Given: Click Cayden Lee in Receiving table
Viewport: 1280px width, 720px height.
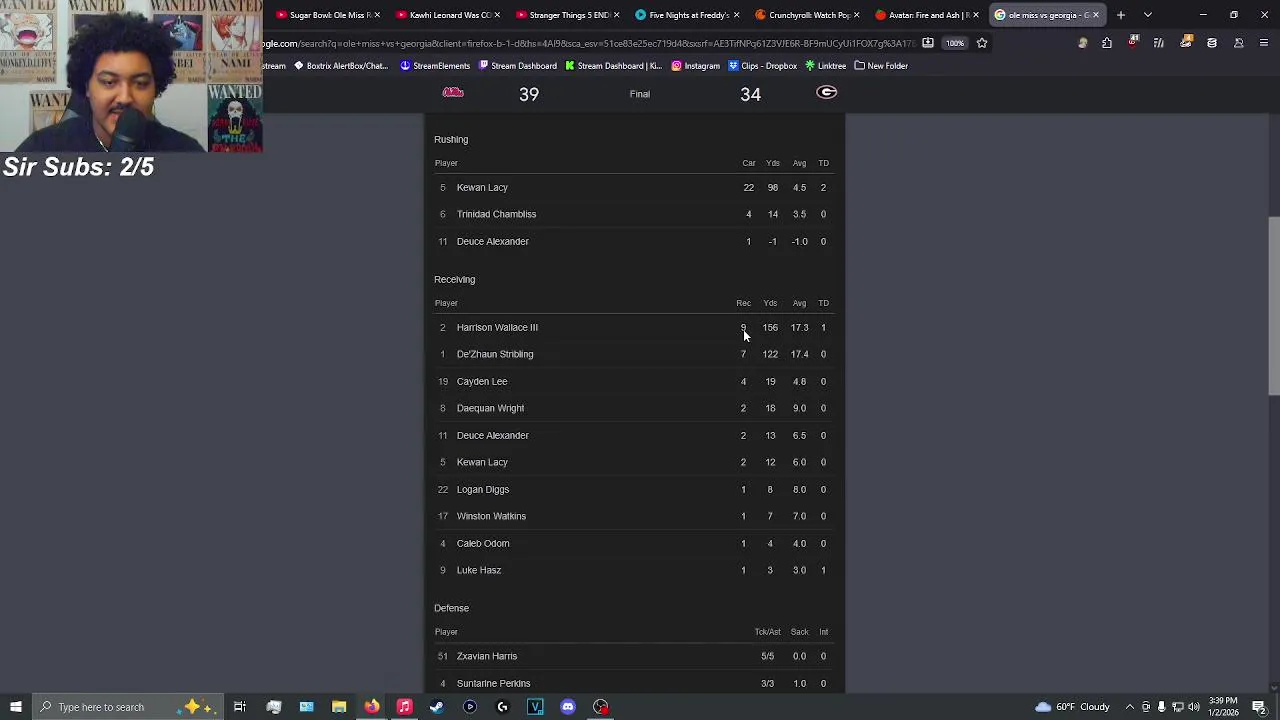Looking at the screenshot, I should (x=482, y=381).
